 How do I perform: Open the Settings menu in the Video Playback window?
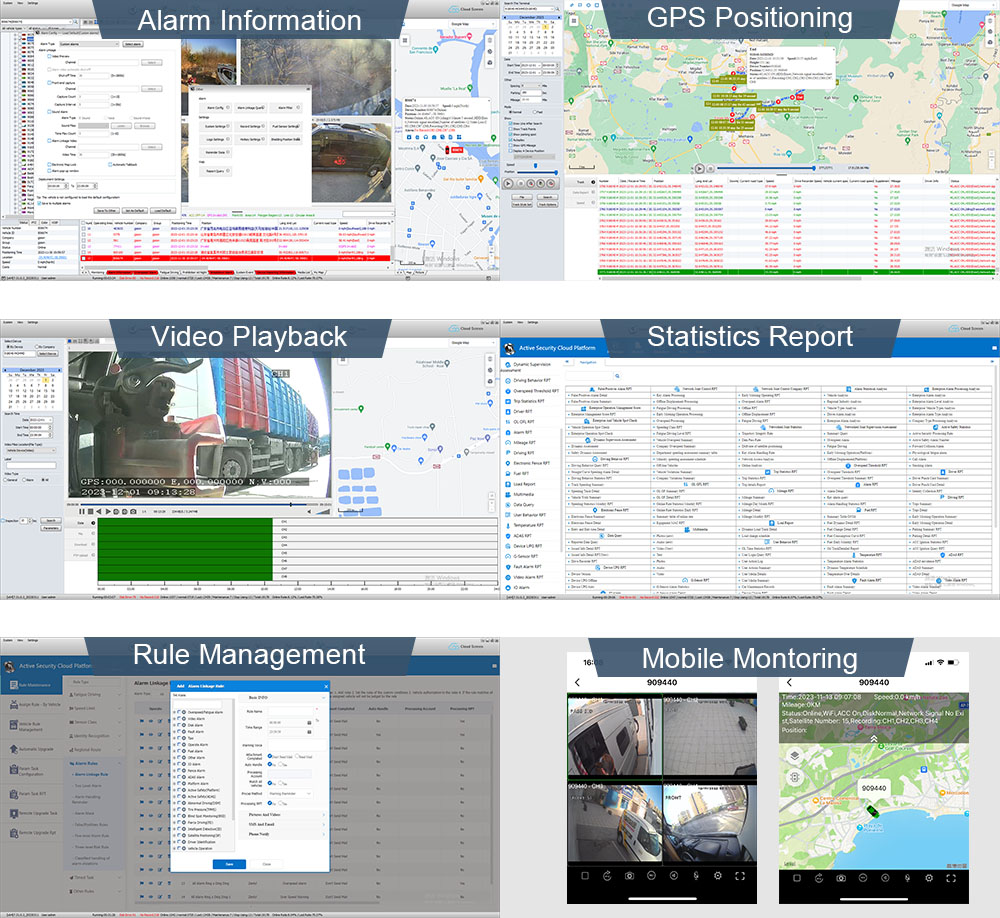(33, 322)
